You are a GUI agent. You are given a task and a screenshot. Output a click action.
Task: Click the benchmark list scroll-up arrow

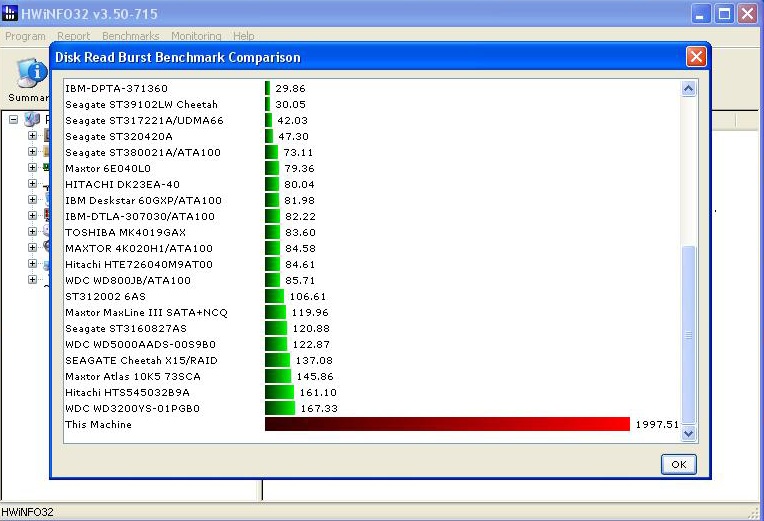point(688,89)
